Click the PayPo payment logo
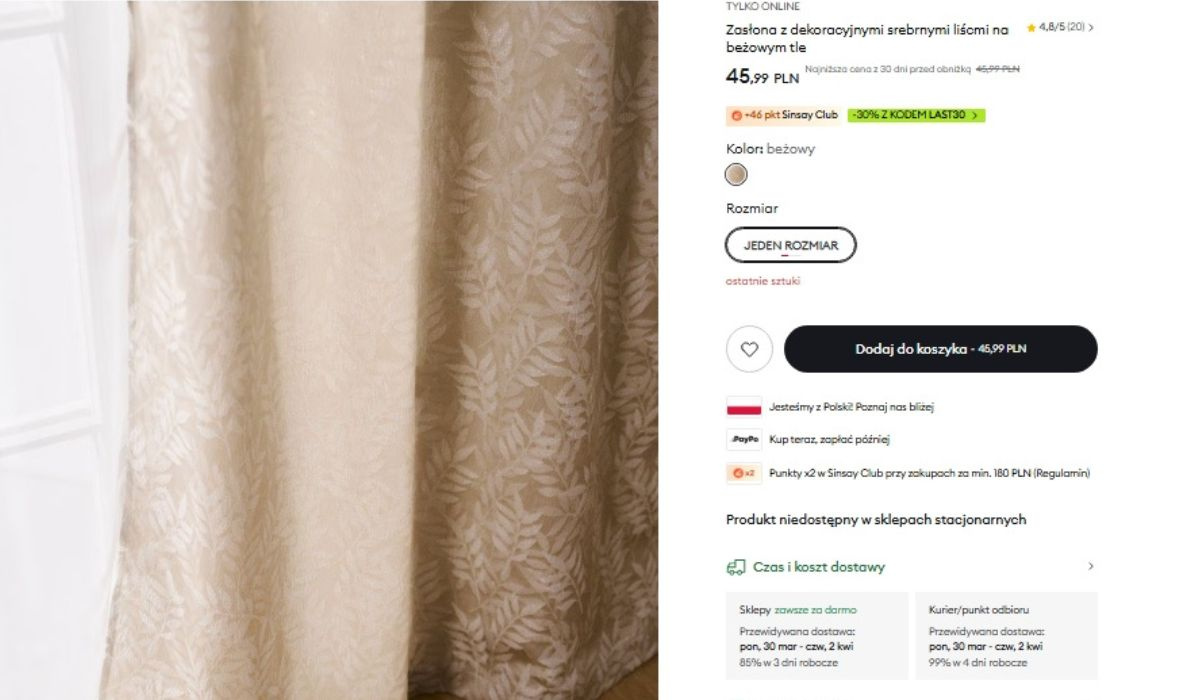The image size is (1200, 700). click(743, 439)
